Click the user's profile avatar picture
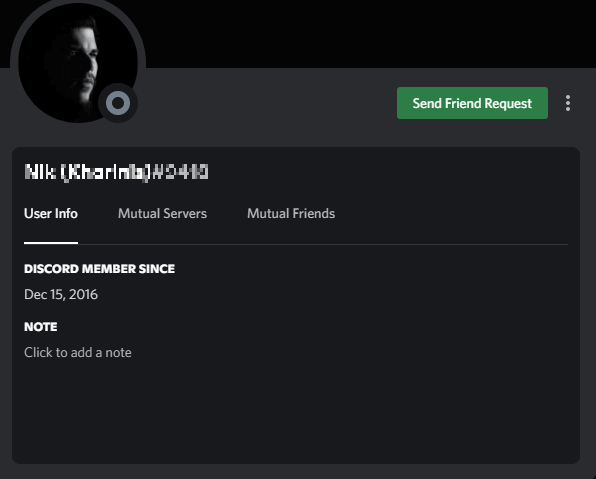This screenshot has height=479, width=596. pos(78,62)
